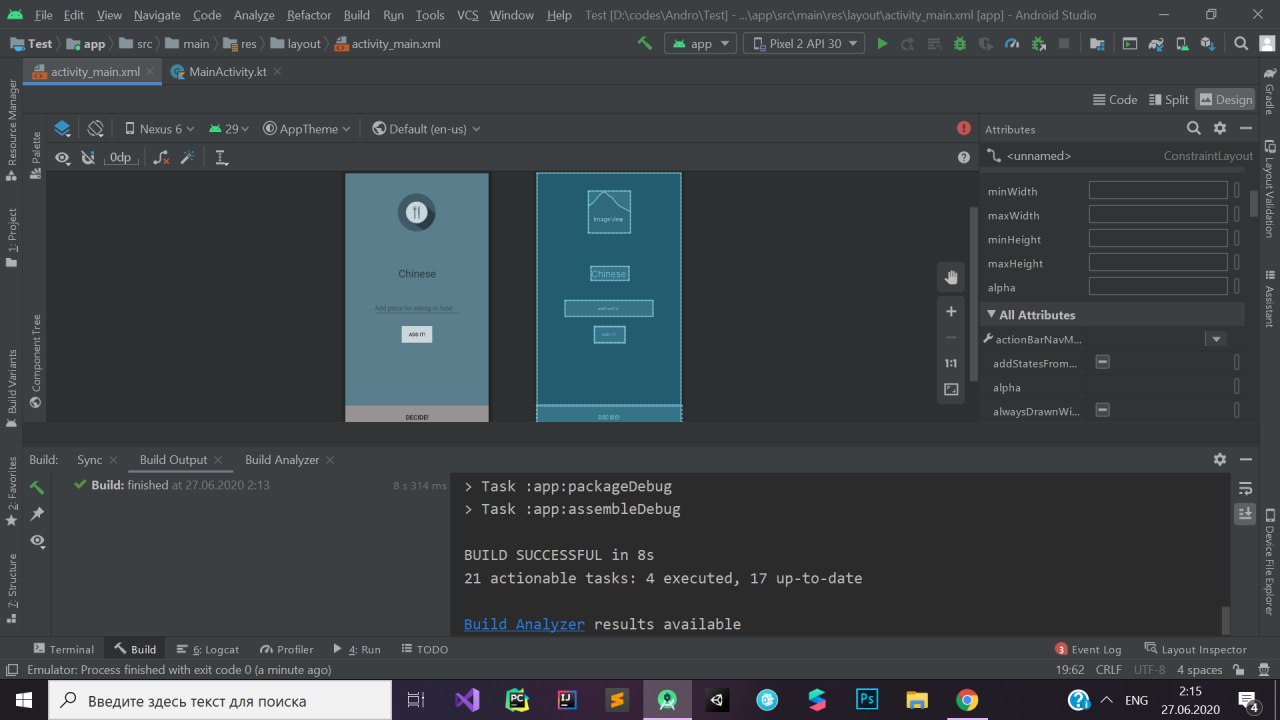Switch to MainActivity.kt editor tab

pos(227,72)
